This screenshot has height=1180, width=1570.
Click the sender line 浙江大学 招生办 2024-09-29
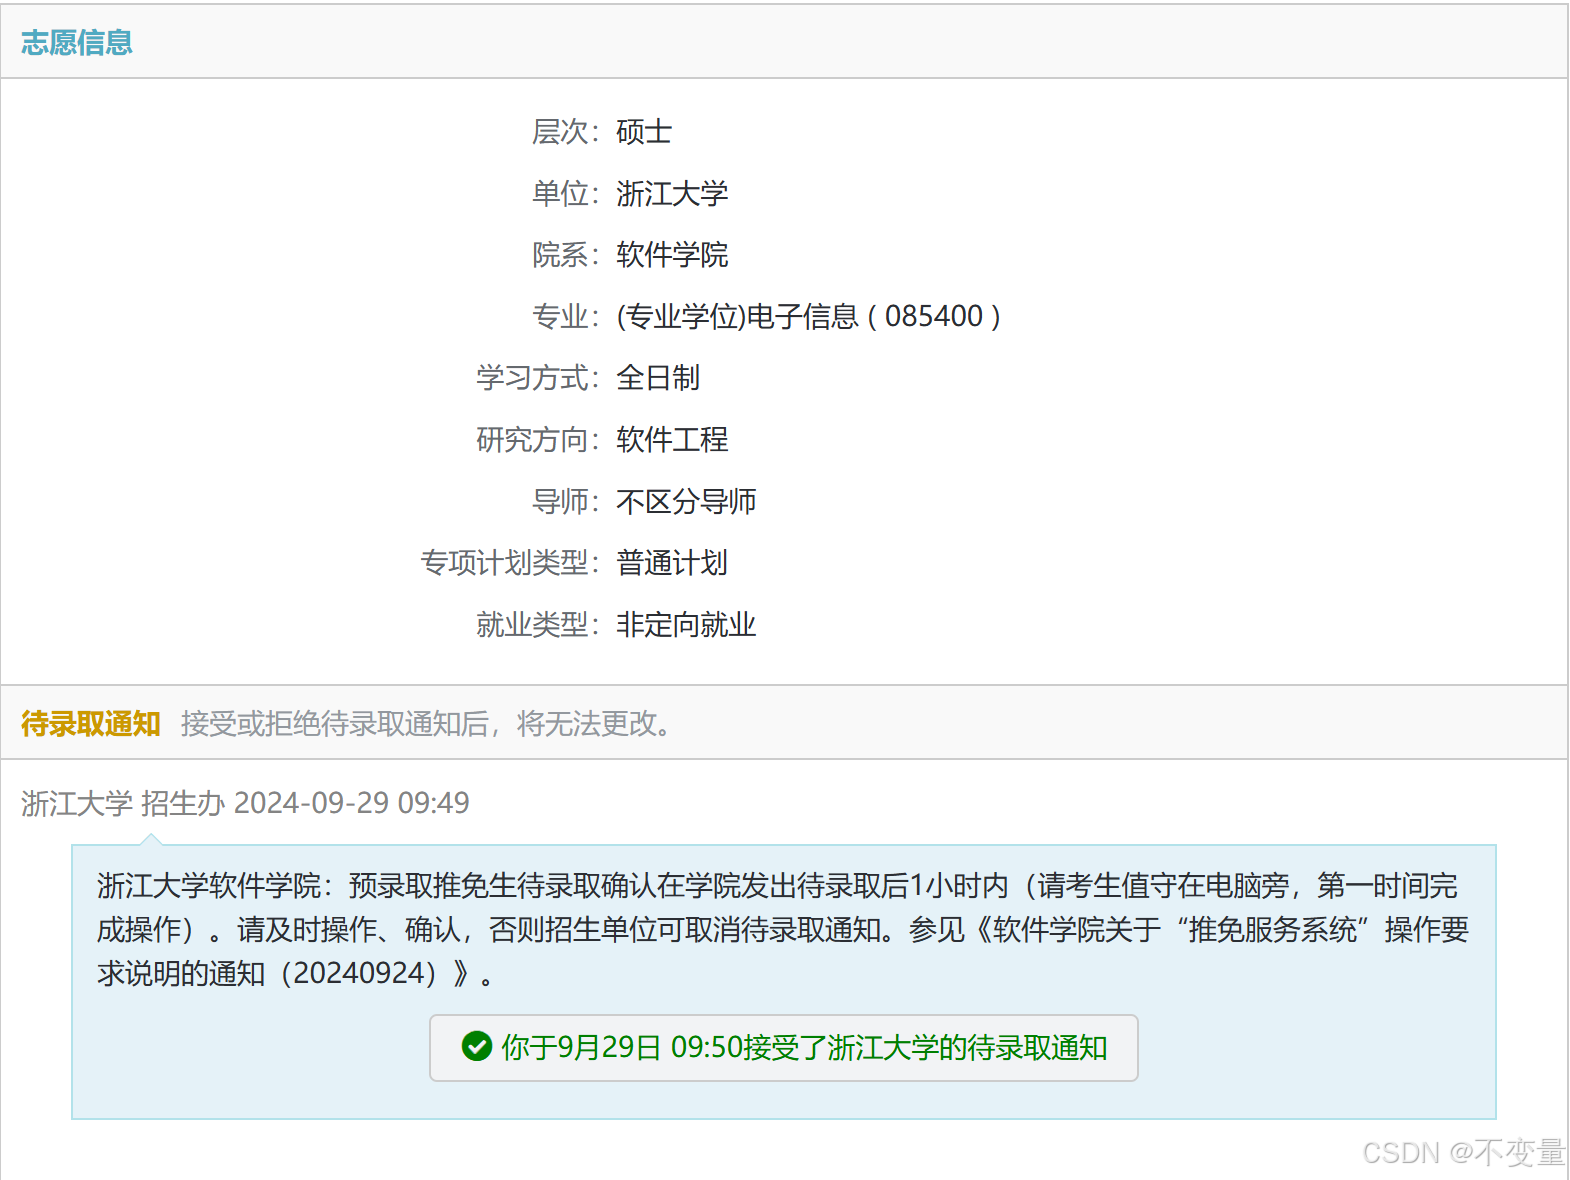[x=245, y=803]
